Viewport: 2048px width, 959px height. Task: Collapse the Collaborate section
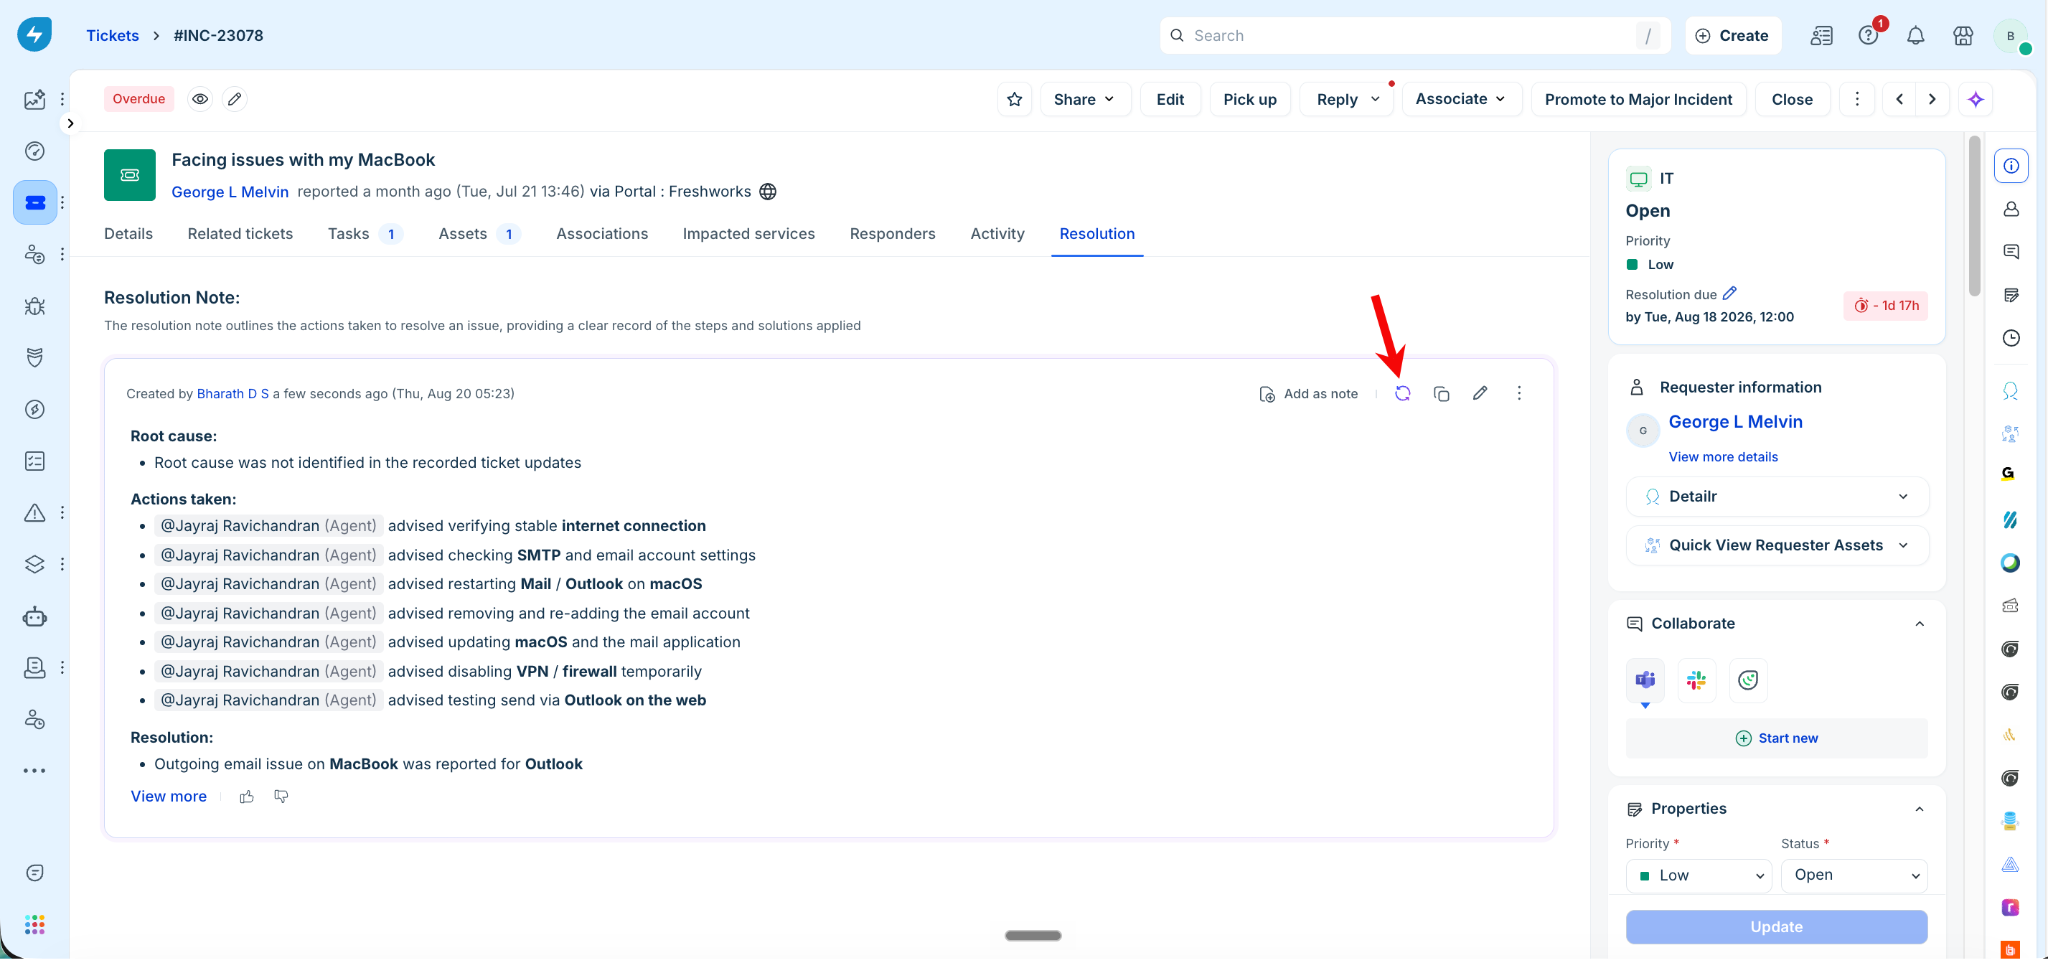point(1920,624)
